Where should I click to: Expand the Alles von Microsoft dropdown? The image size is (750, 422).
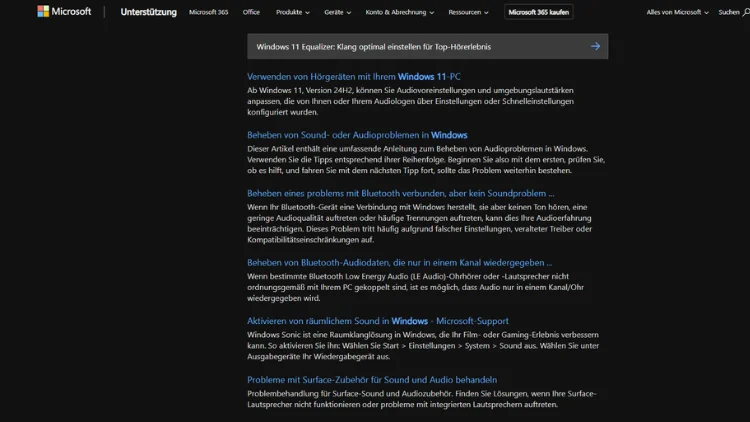tap(677, 12)
